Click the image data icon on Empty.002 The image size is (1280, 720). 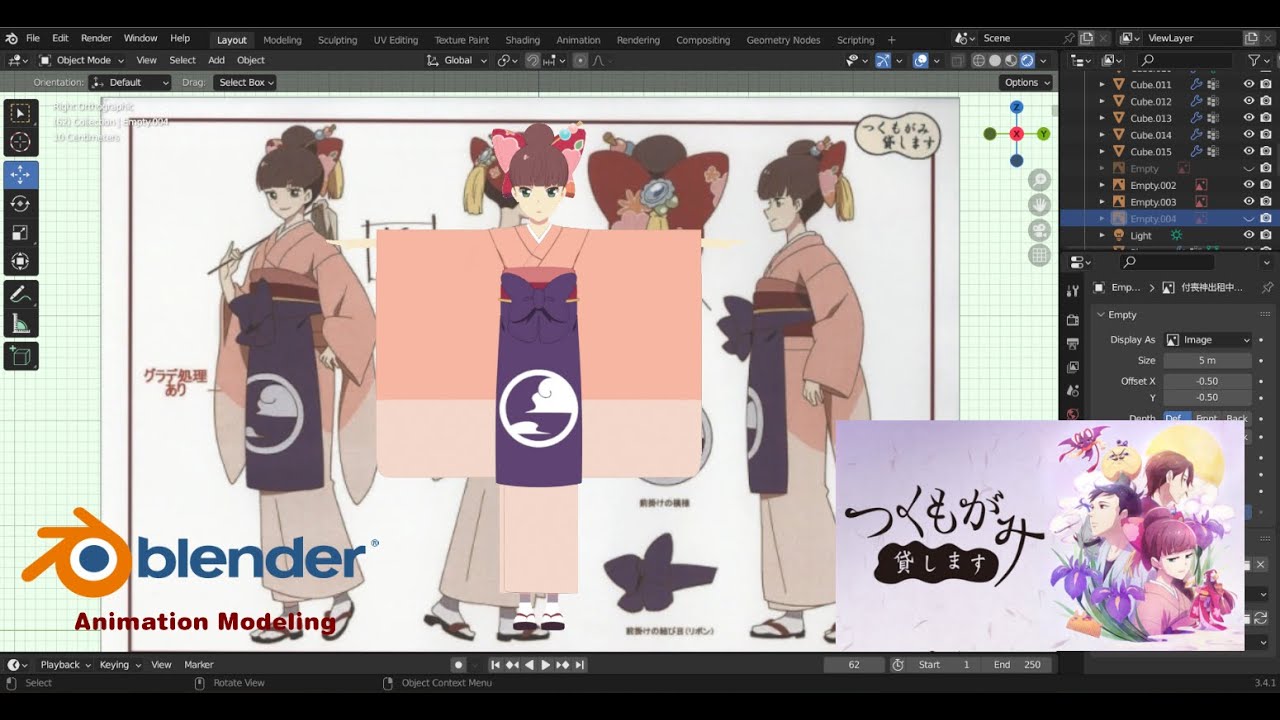coord(1201,186)
